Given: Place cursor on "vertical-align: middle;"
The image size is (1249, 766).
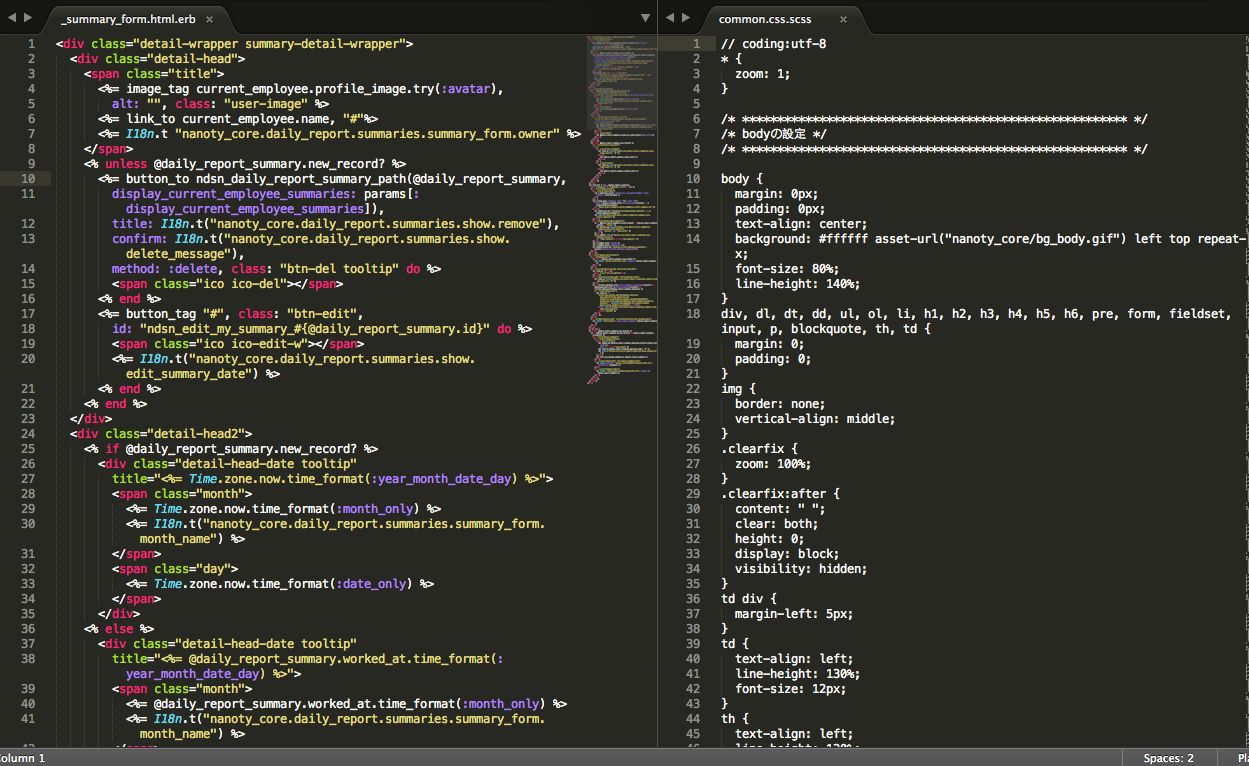Looking at the screenshot, I should click(x=815, y=419).
